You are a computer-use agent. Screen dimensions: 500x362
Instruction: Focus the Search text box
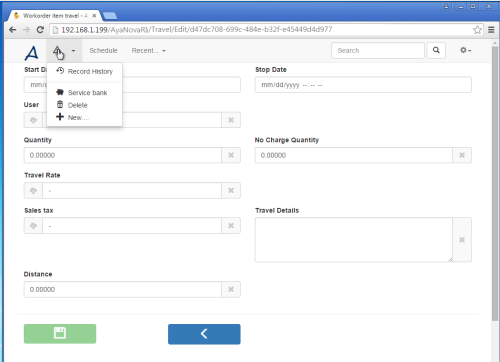point(378,51)
